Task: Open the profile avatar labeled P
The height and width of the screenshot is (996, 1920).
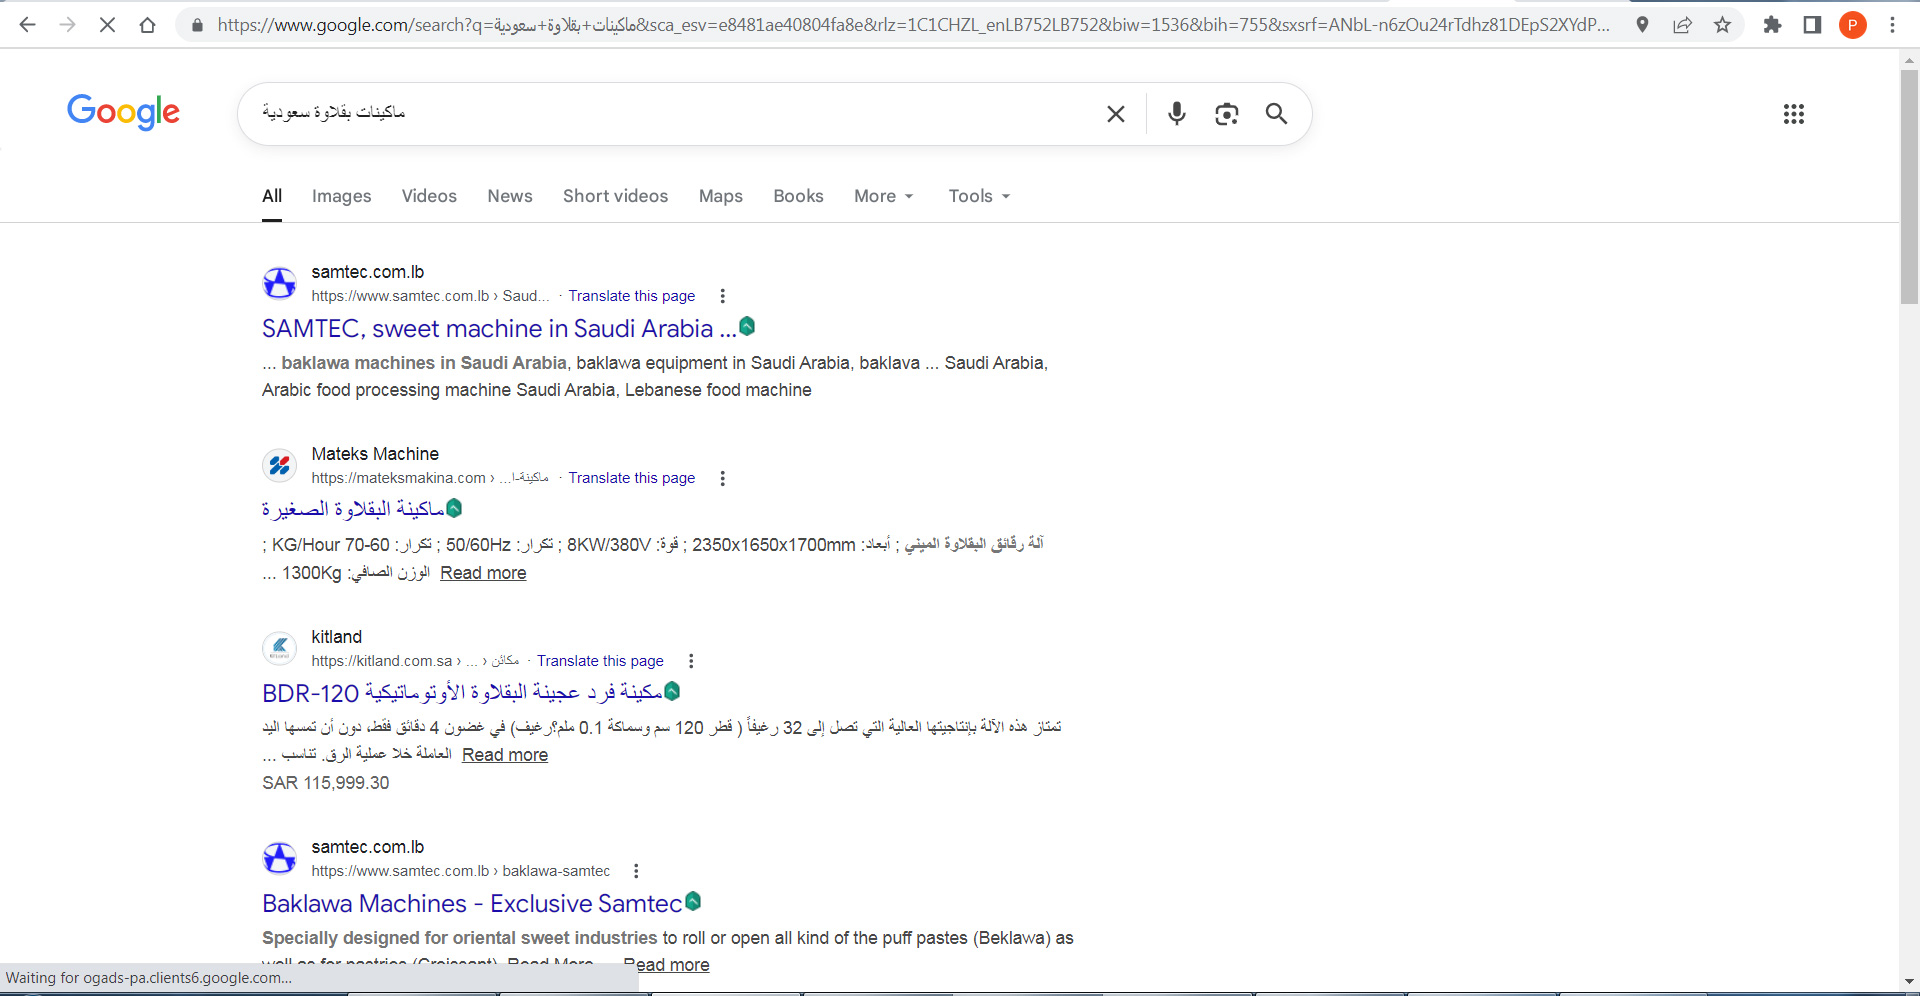Action: tap(1852, 25)
